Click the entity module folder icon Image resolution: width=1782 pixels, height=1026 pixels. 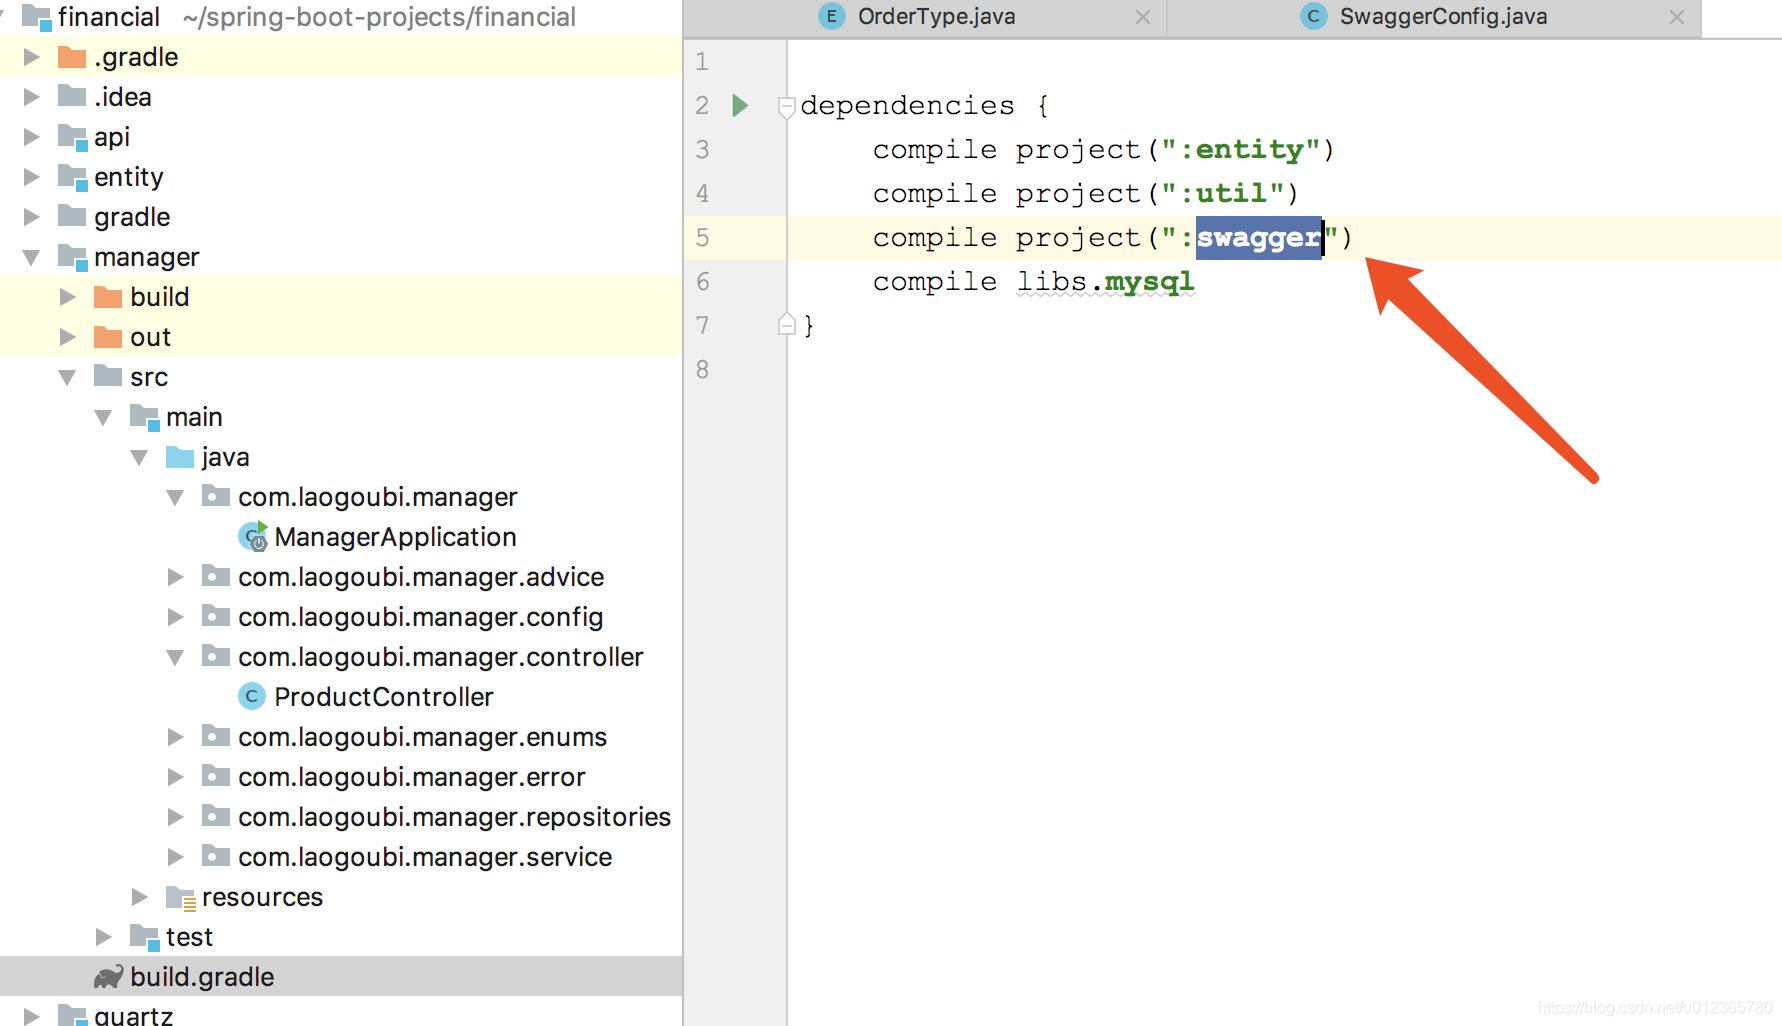[x=73, y=178]
